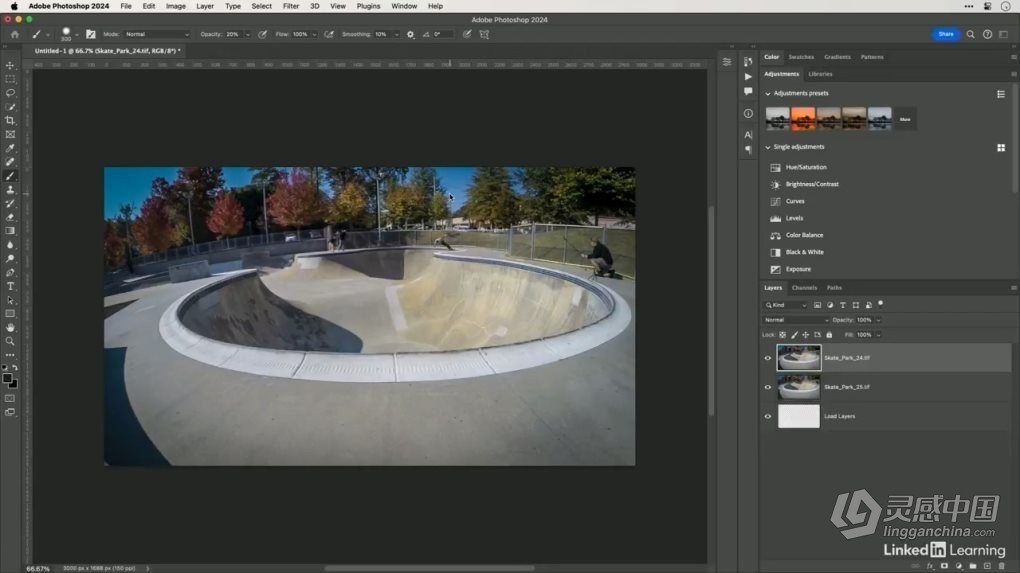Image resolution: width=1020 pixels, height=573 pixels.
Task: Apply the orange adjustment preset thumbnail
Action: 803,120
